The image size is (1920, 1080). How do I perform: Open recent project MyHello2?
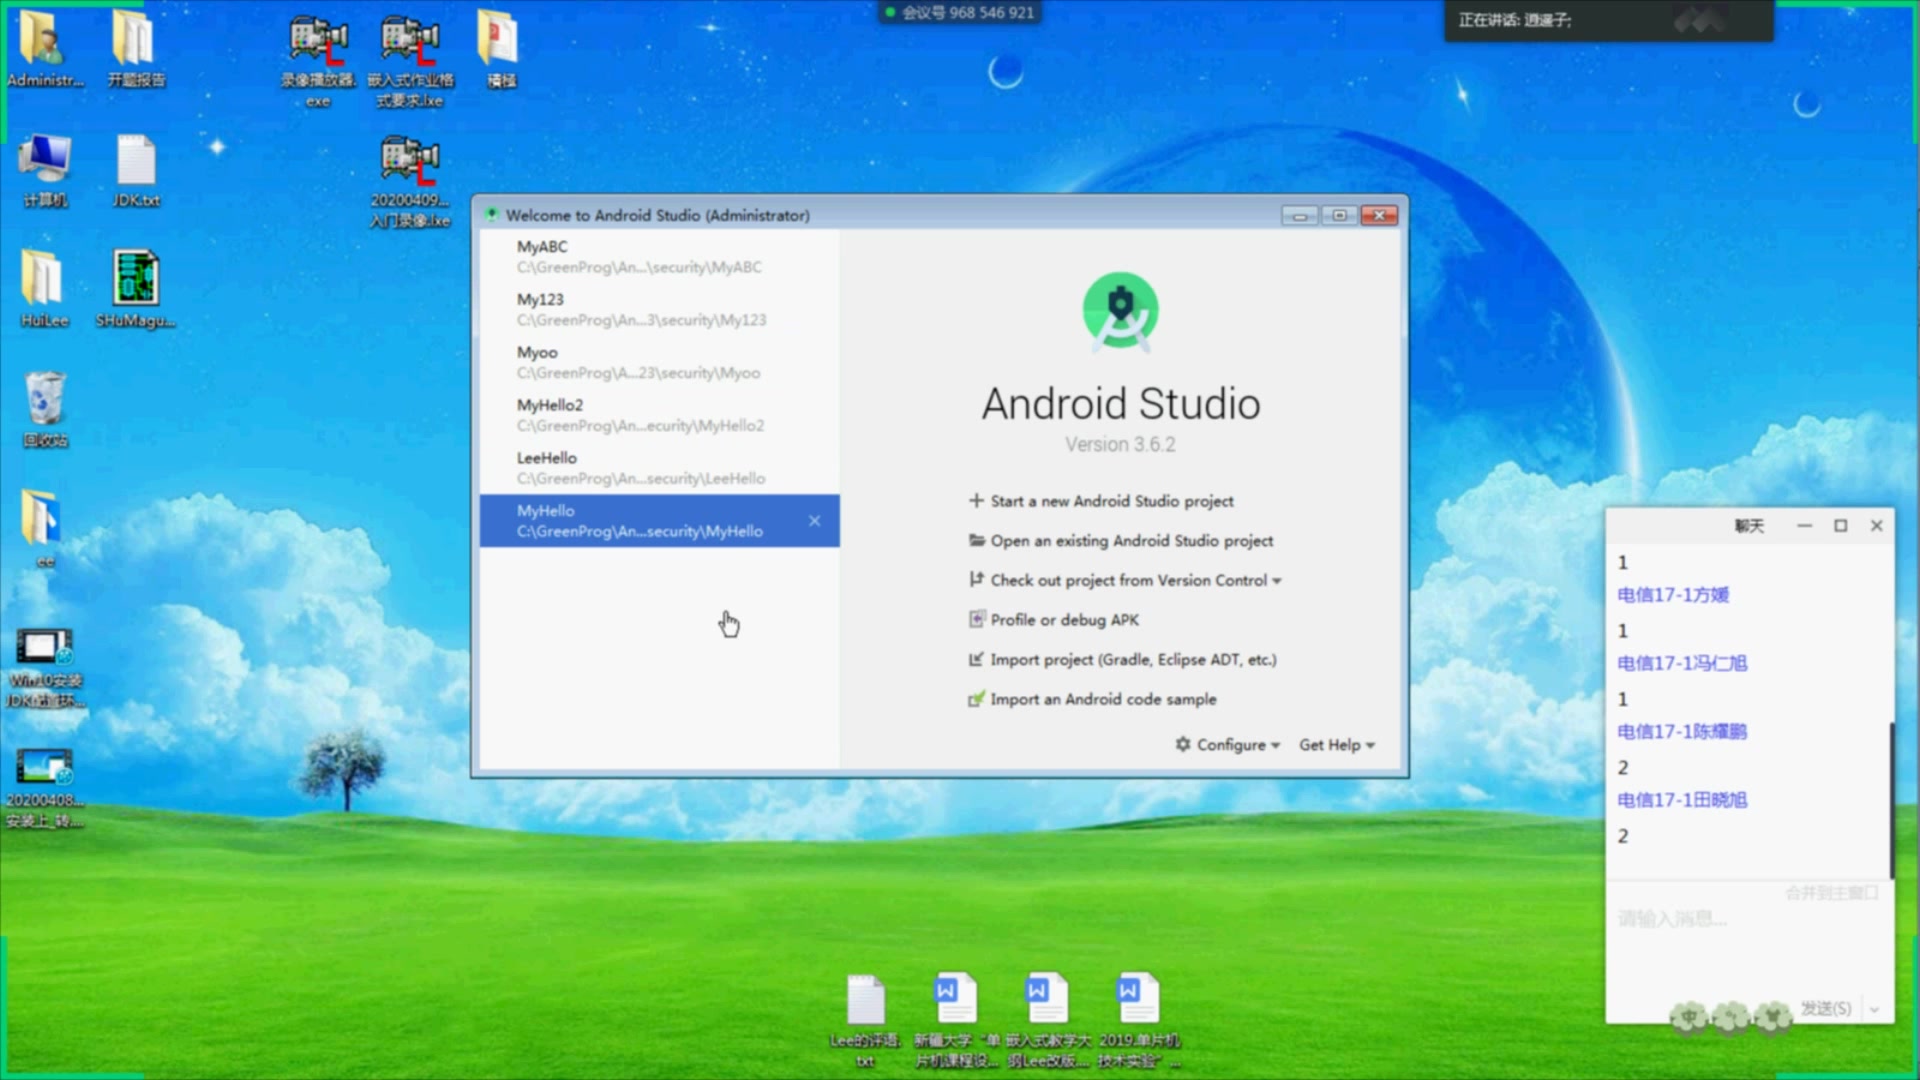click(659, 415)
